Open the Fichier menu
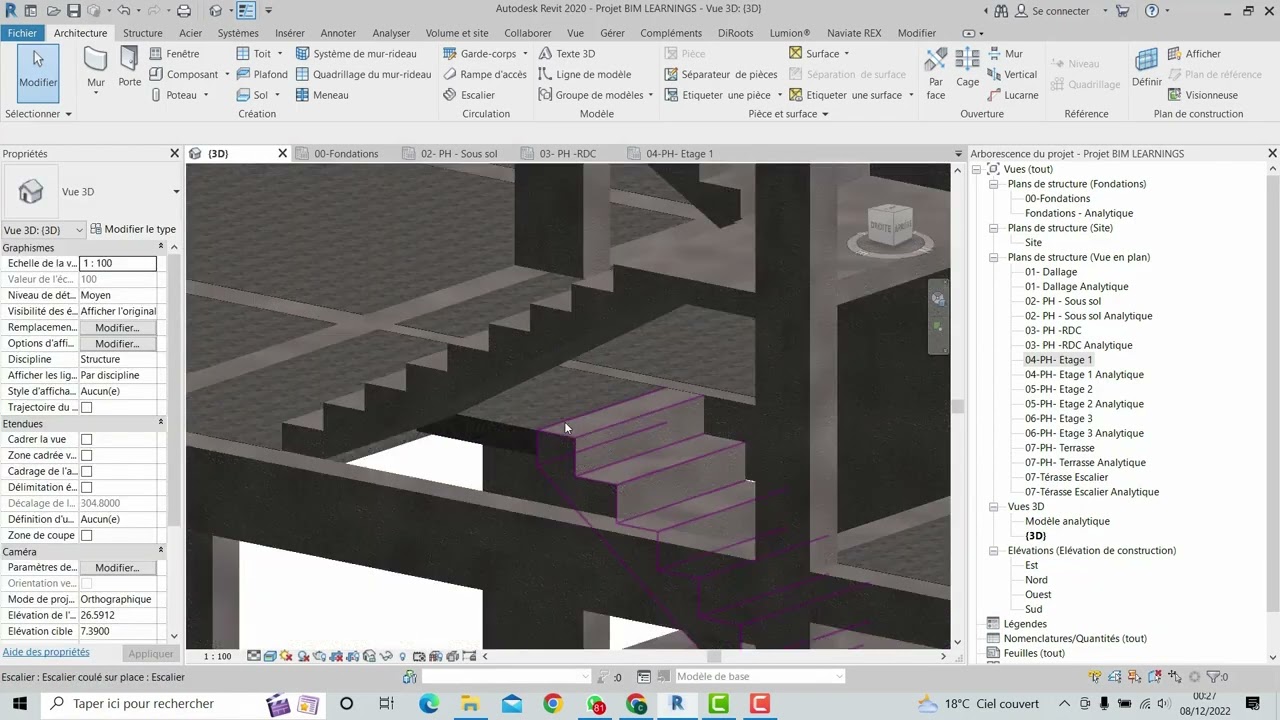Image resolution: width=1280 pixels, height=720 pixels. coord(22,33)
